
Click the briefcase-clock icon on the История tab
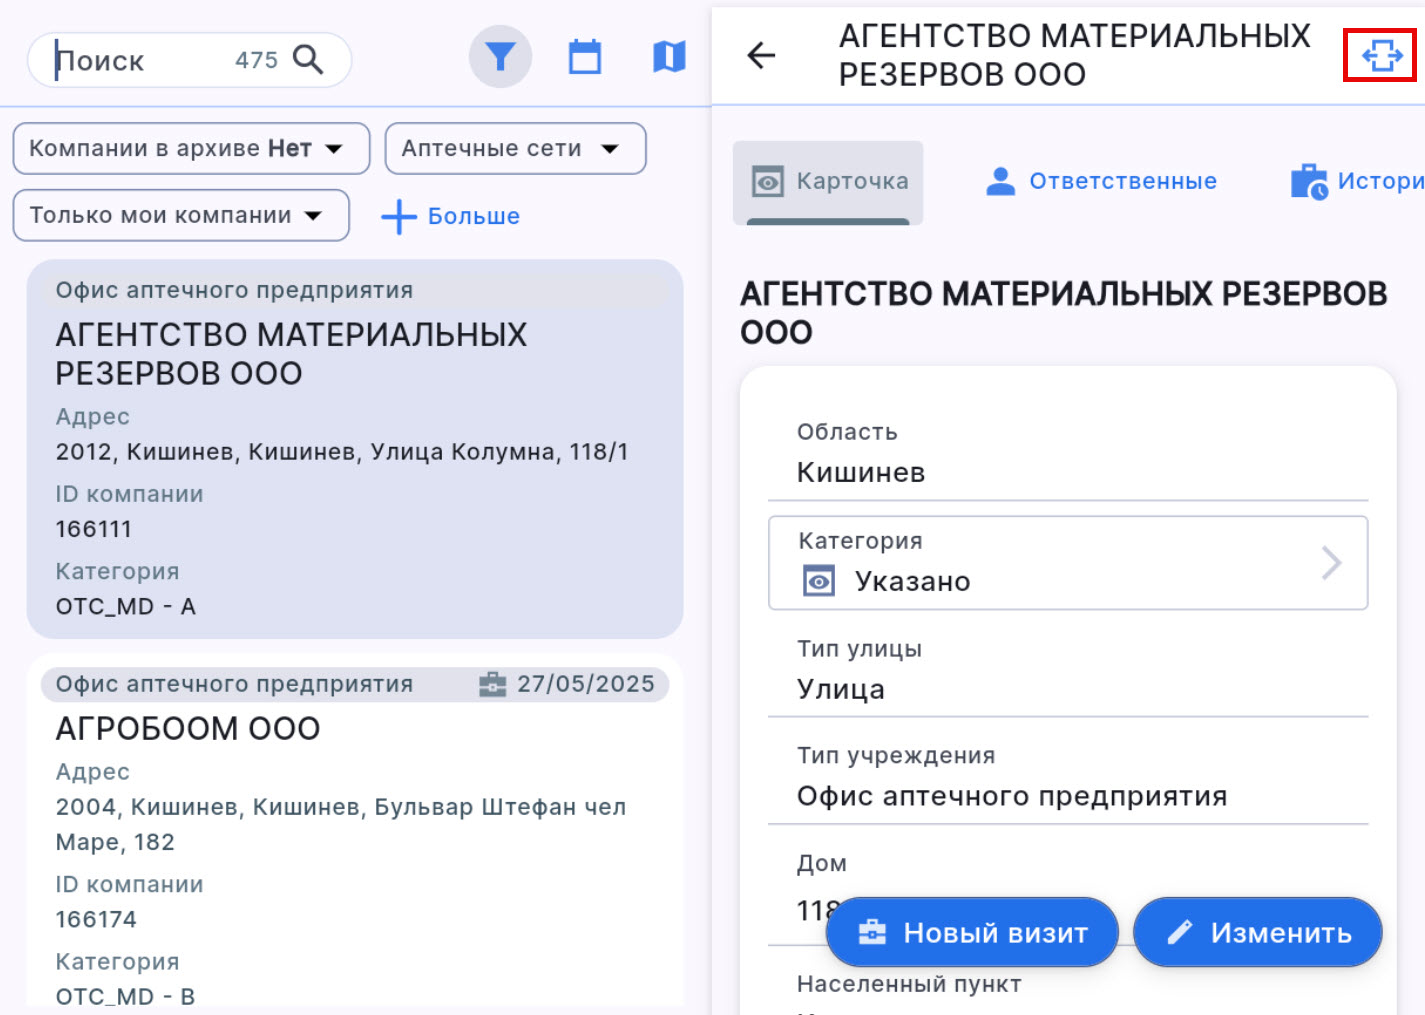click(1307, 181)
